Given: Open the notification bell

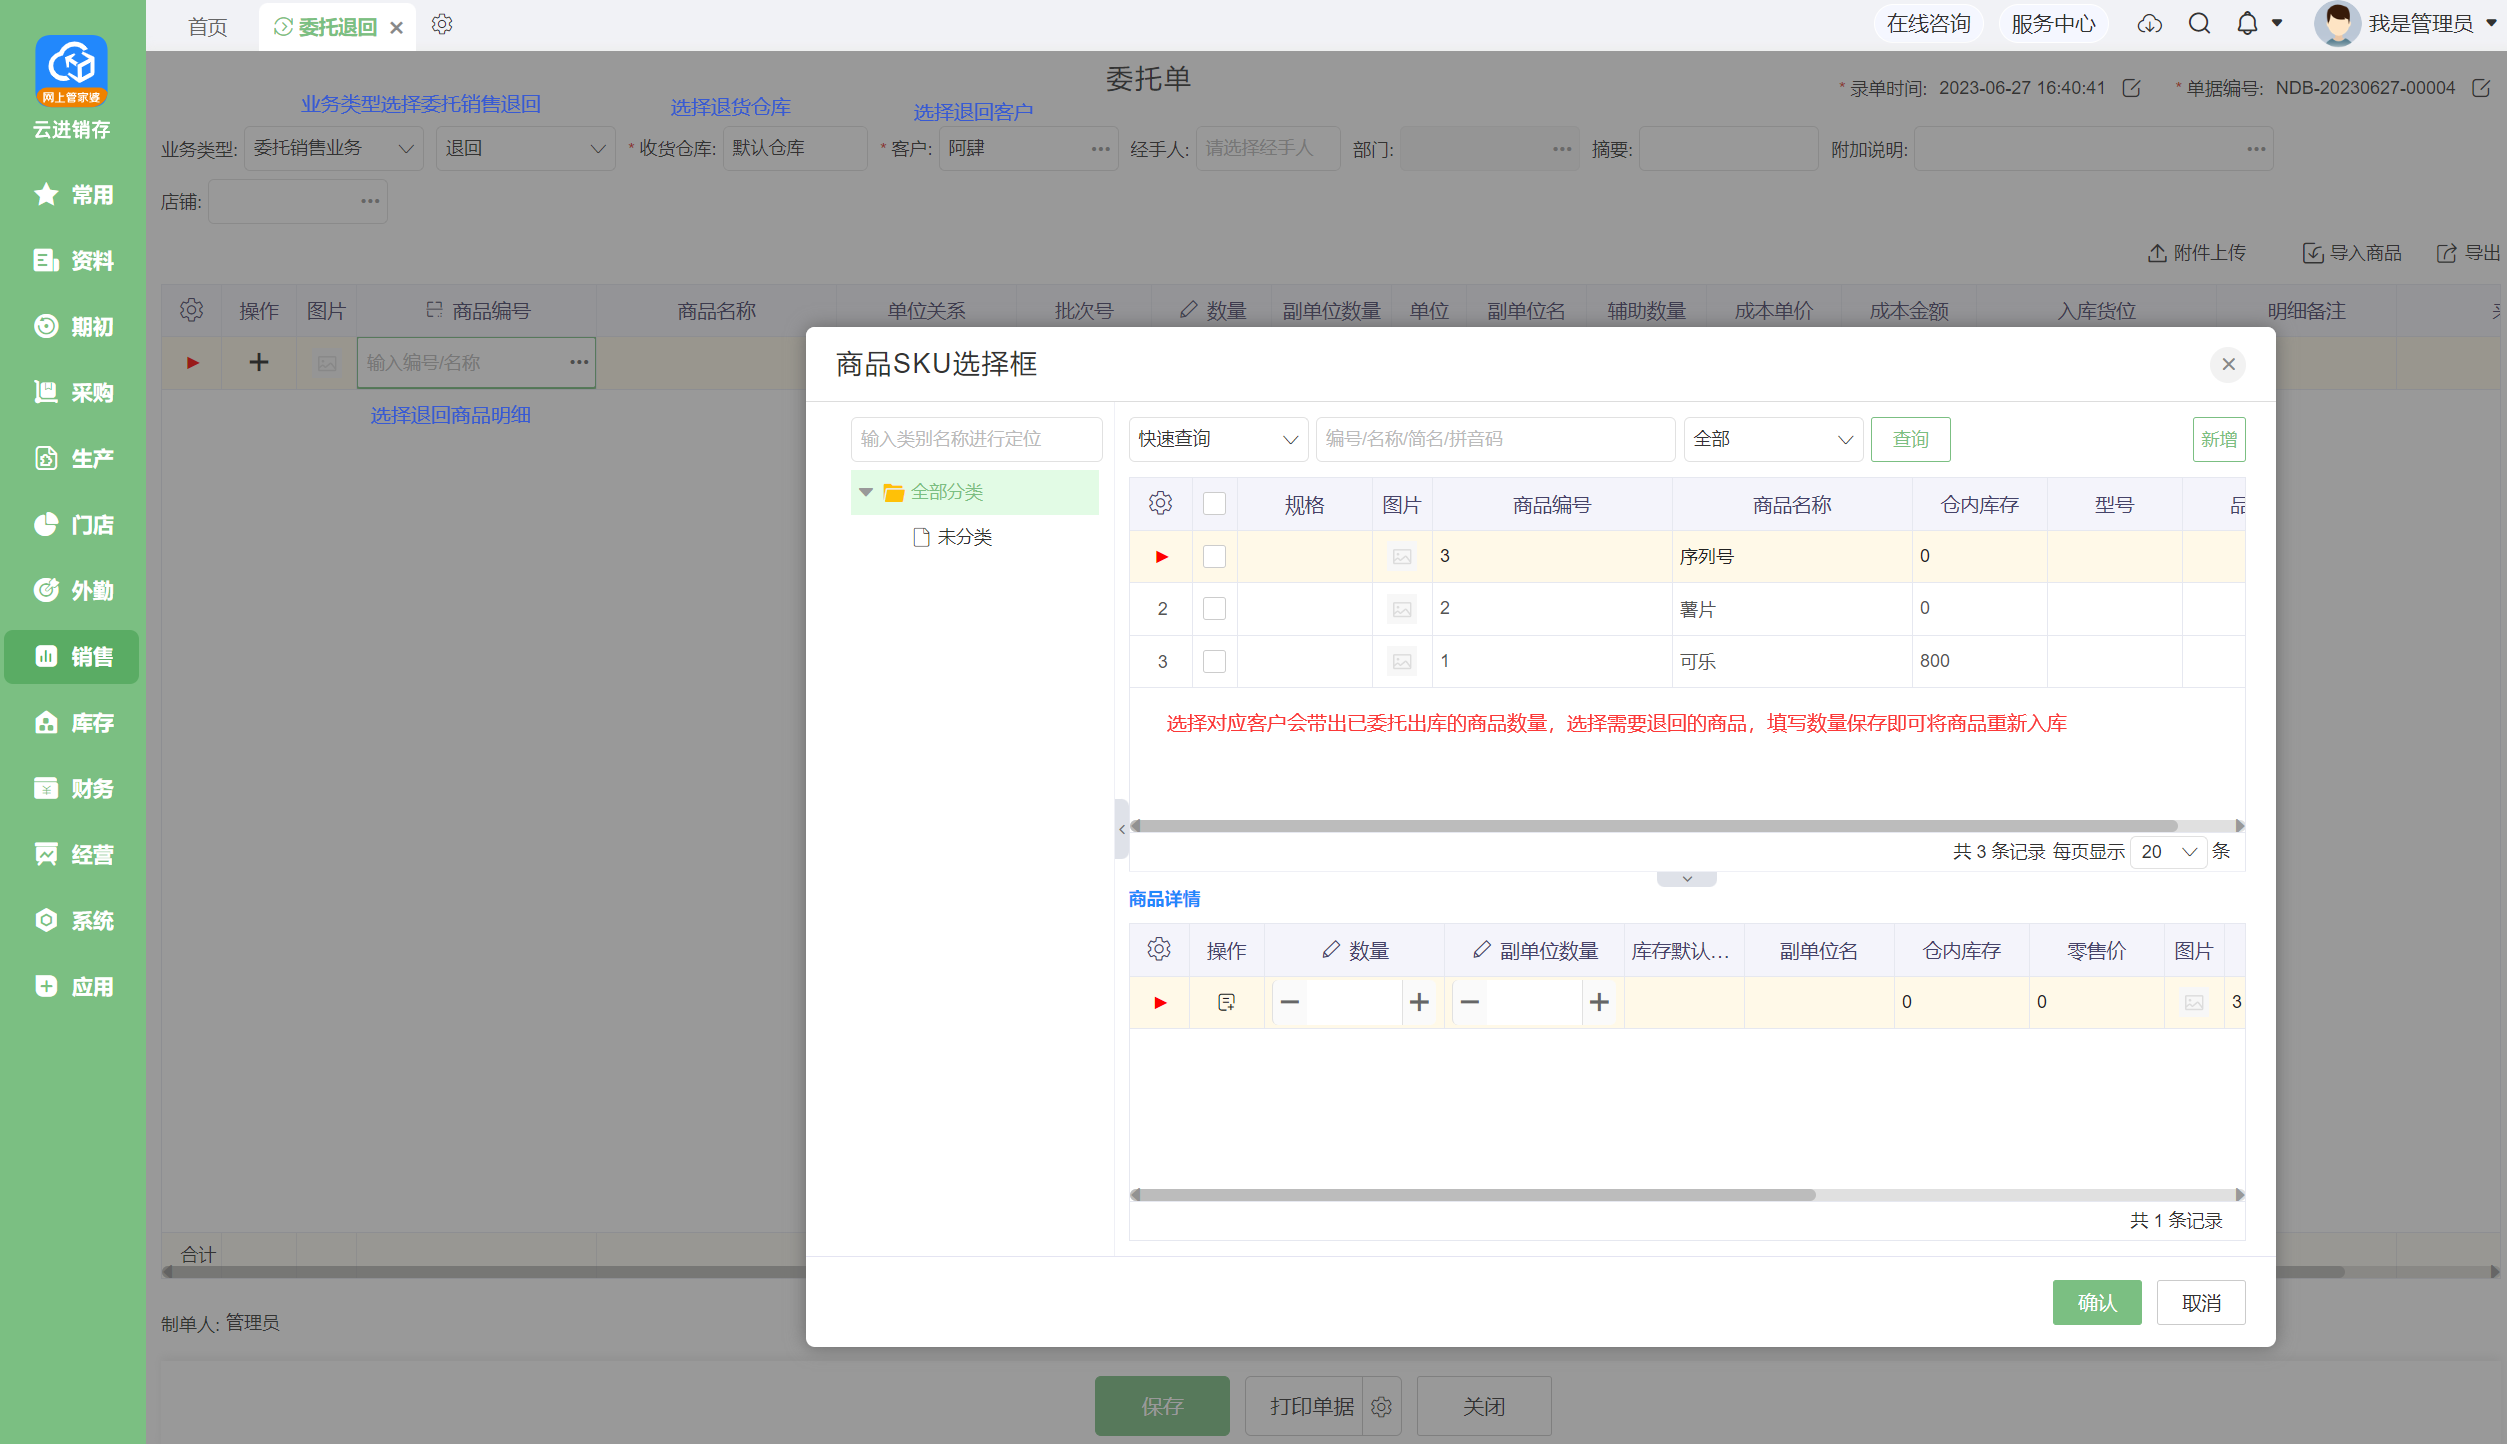Looking at the screenshot, I should point(2247,24).
